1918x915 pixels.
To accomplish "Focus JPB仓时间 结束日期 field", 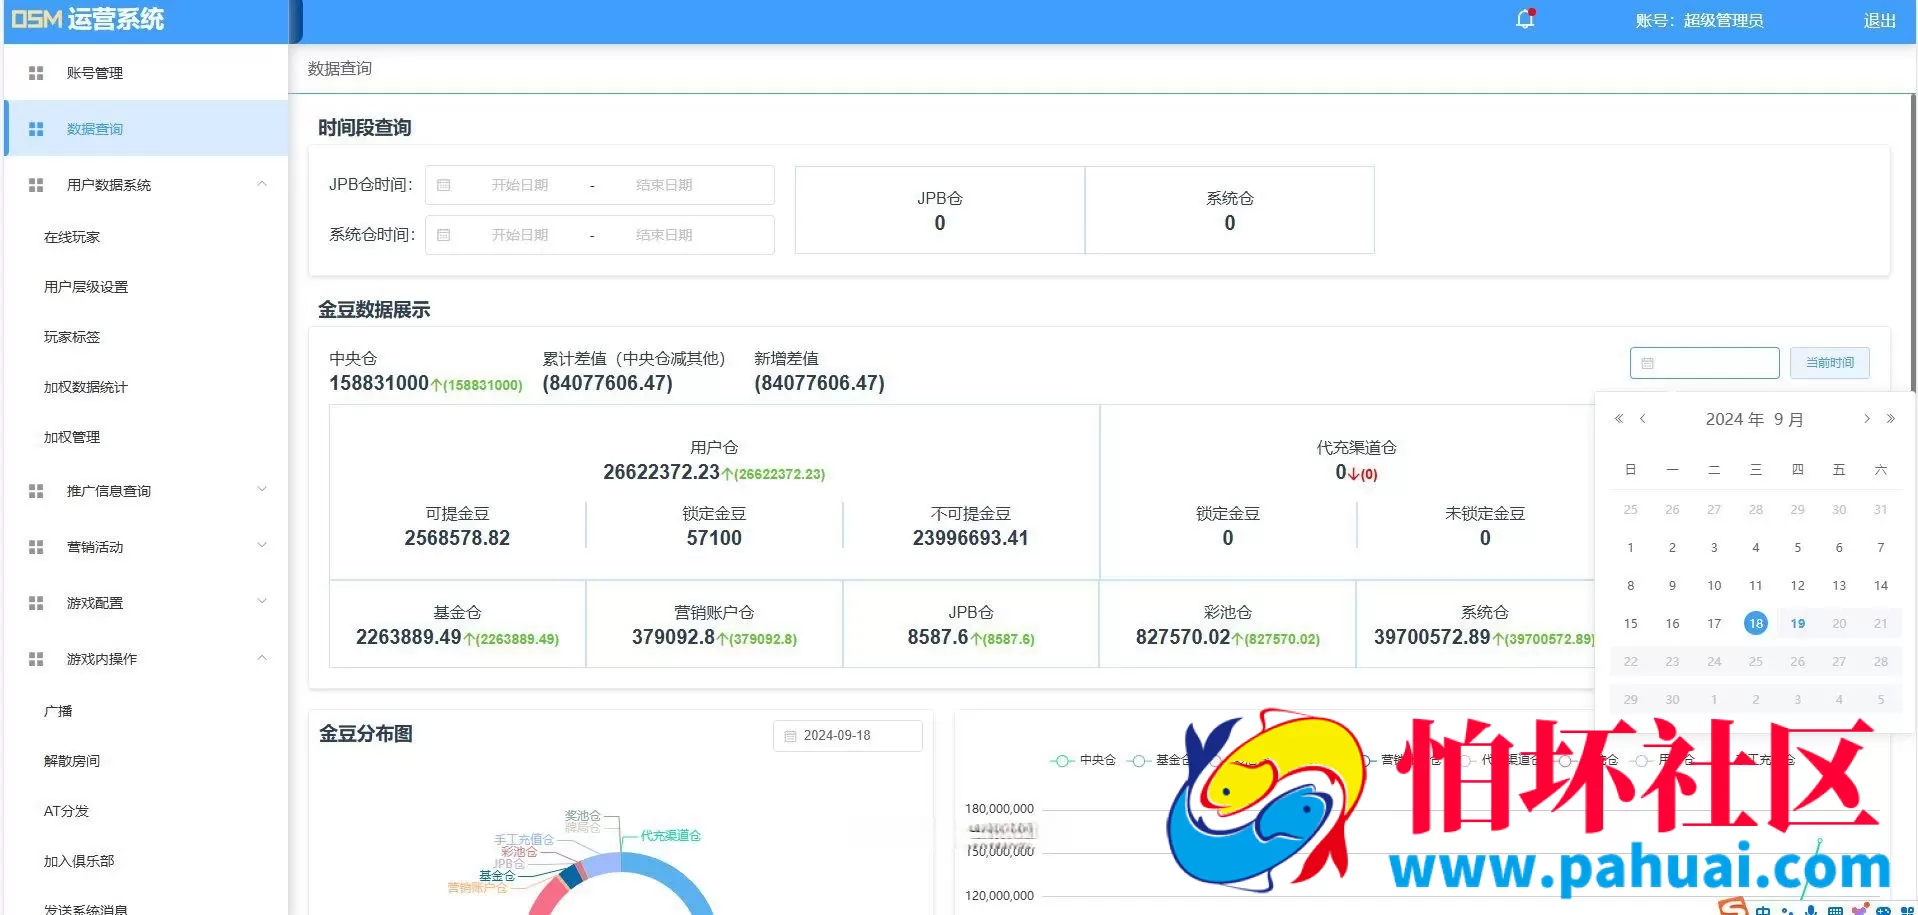I will 664,185.
